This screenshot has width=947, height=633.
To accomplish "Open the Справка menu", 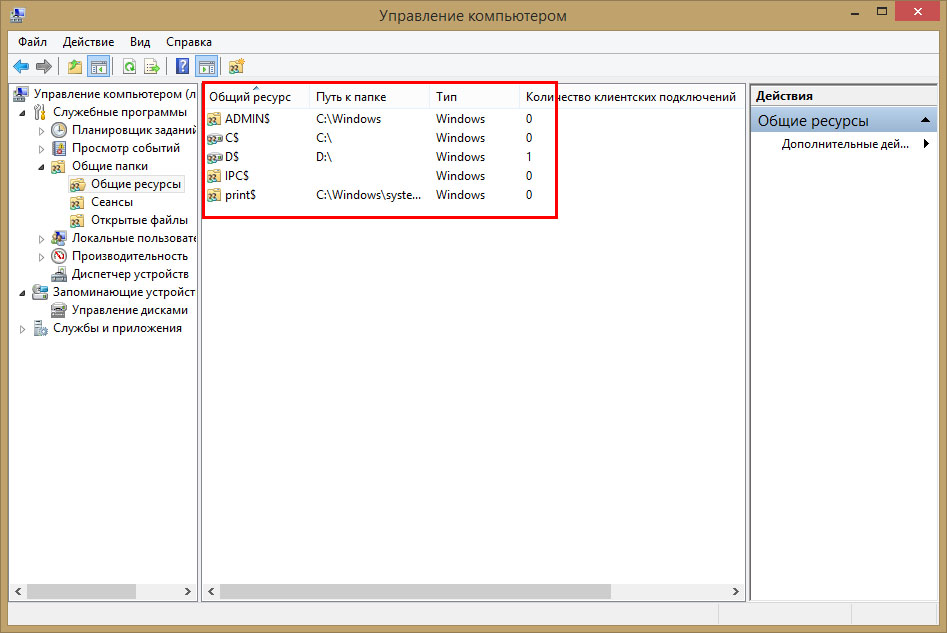I will tap(189, 42).
